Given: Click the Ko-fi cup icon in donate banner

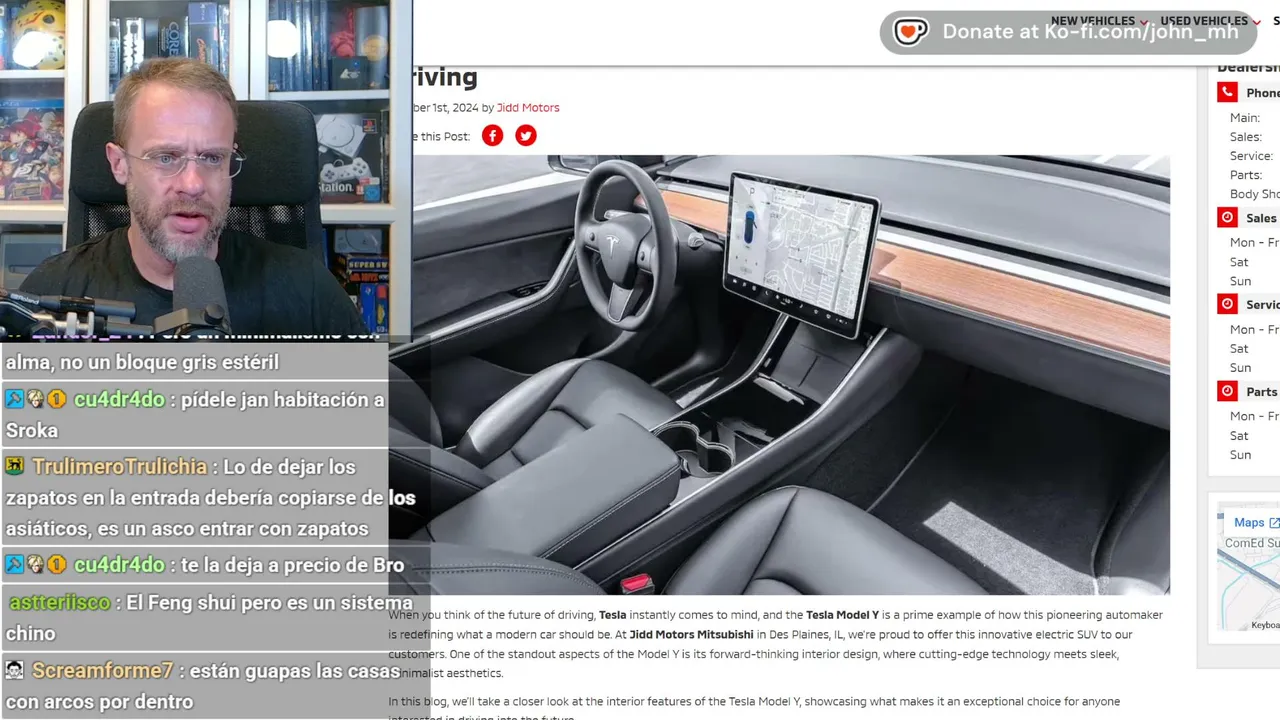Looking at the screenshot, I should tap(910, 32).
